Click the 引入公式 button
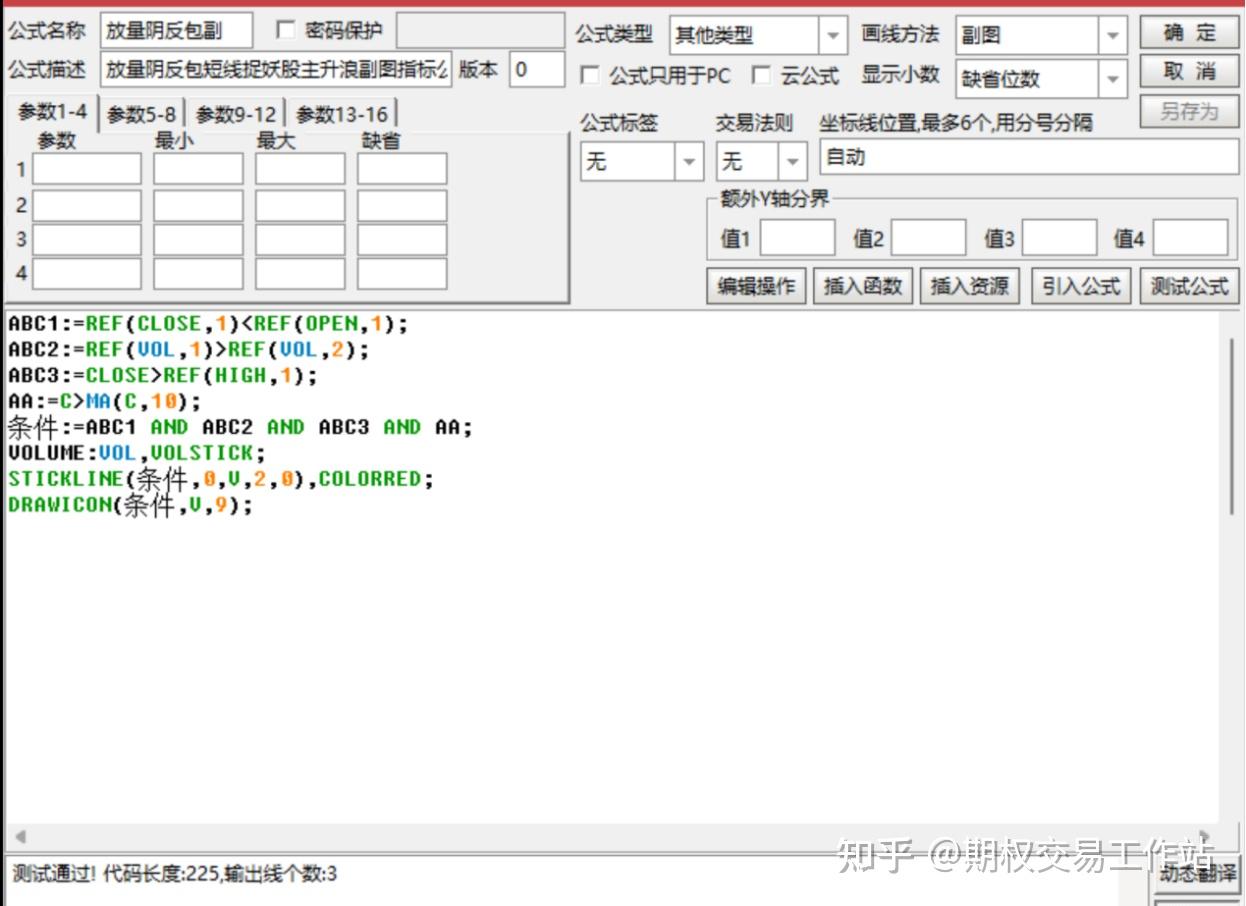 tap(1080, 286)
